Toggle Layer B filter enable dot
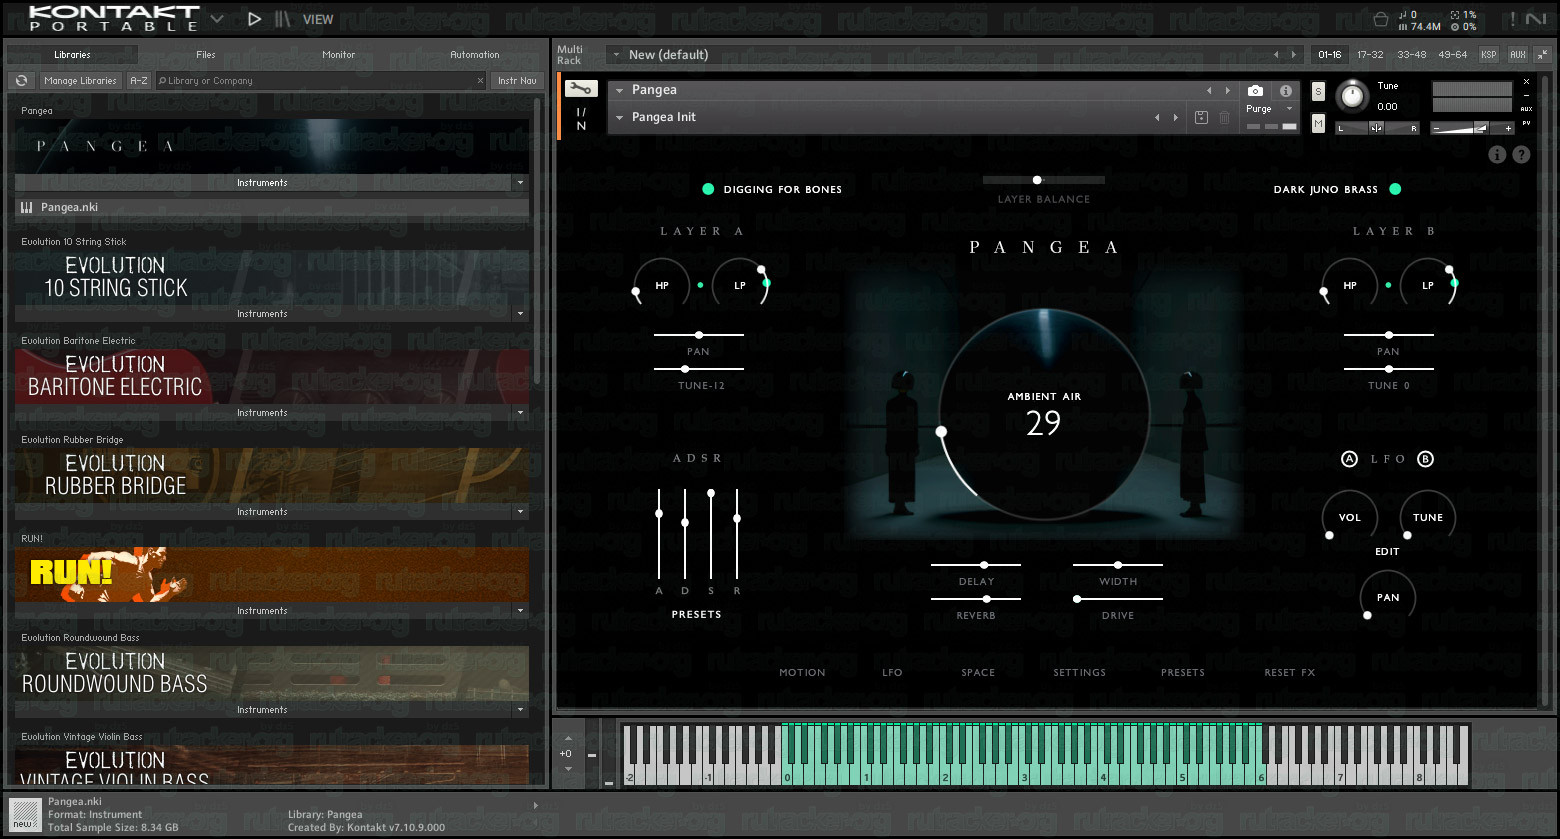Screen dimensions: 1560x839 (1388, 285)
